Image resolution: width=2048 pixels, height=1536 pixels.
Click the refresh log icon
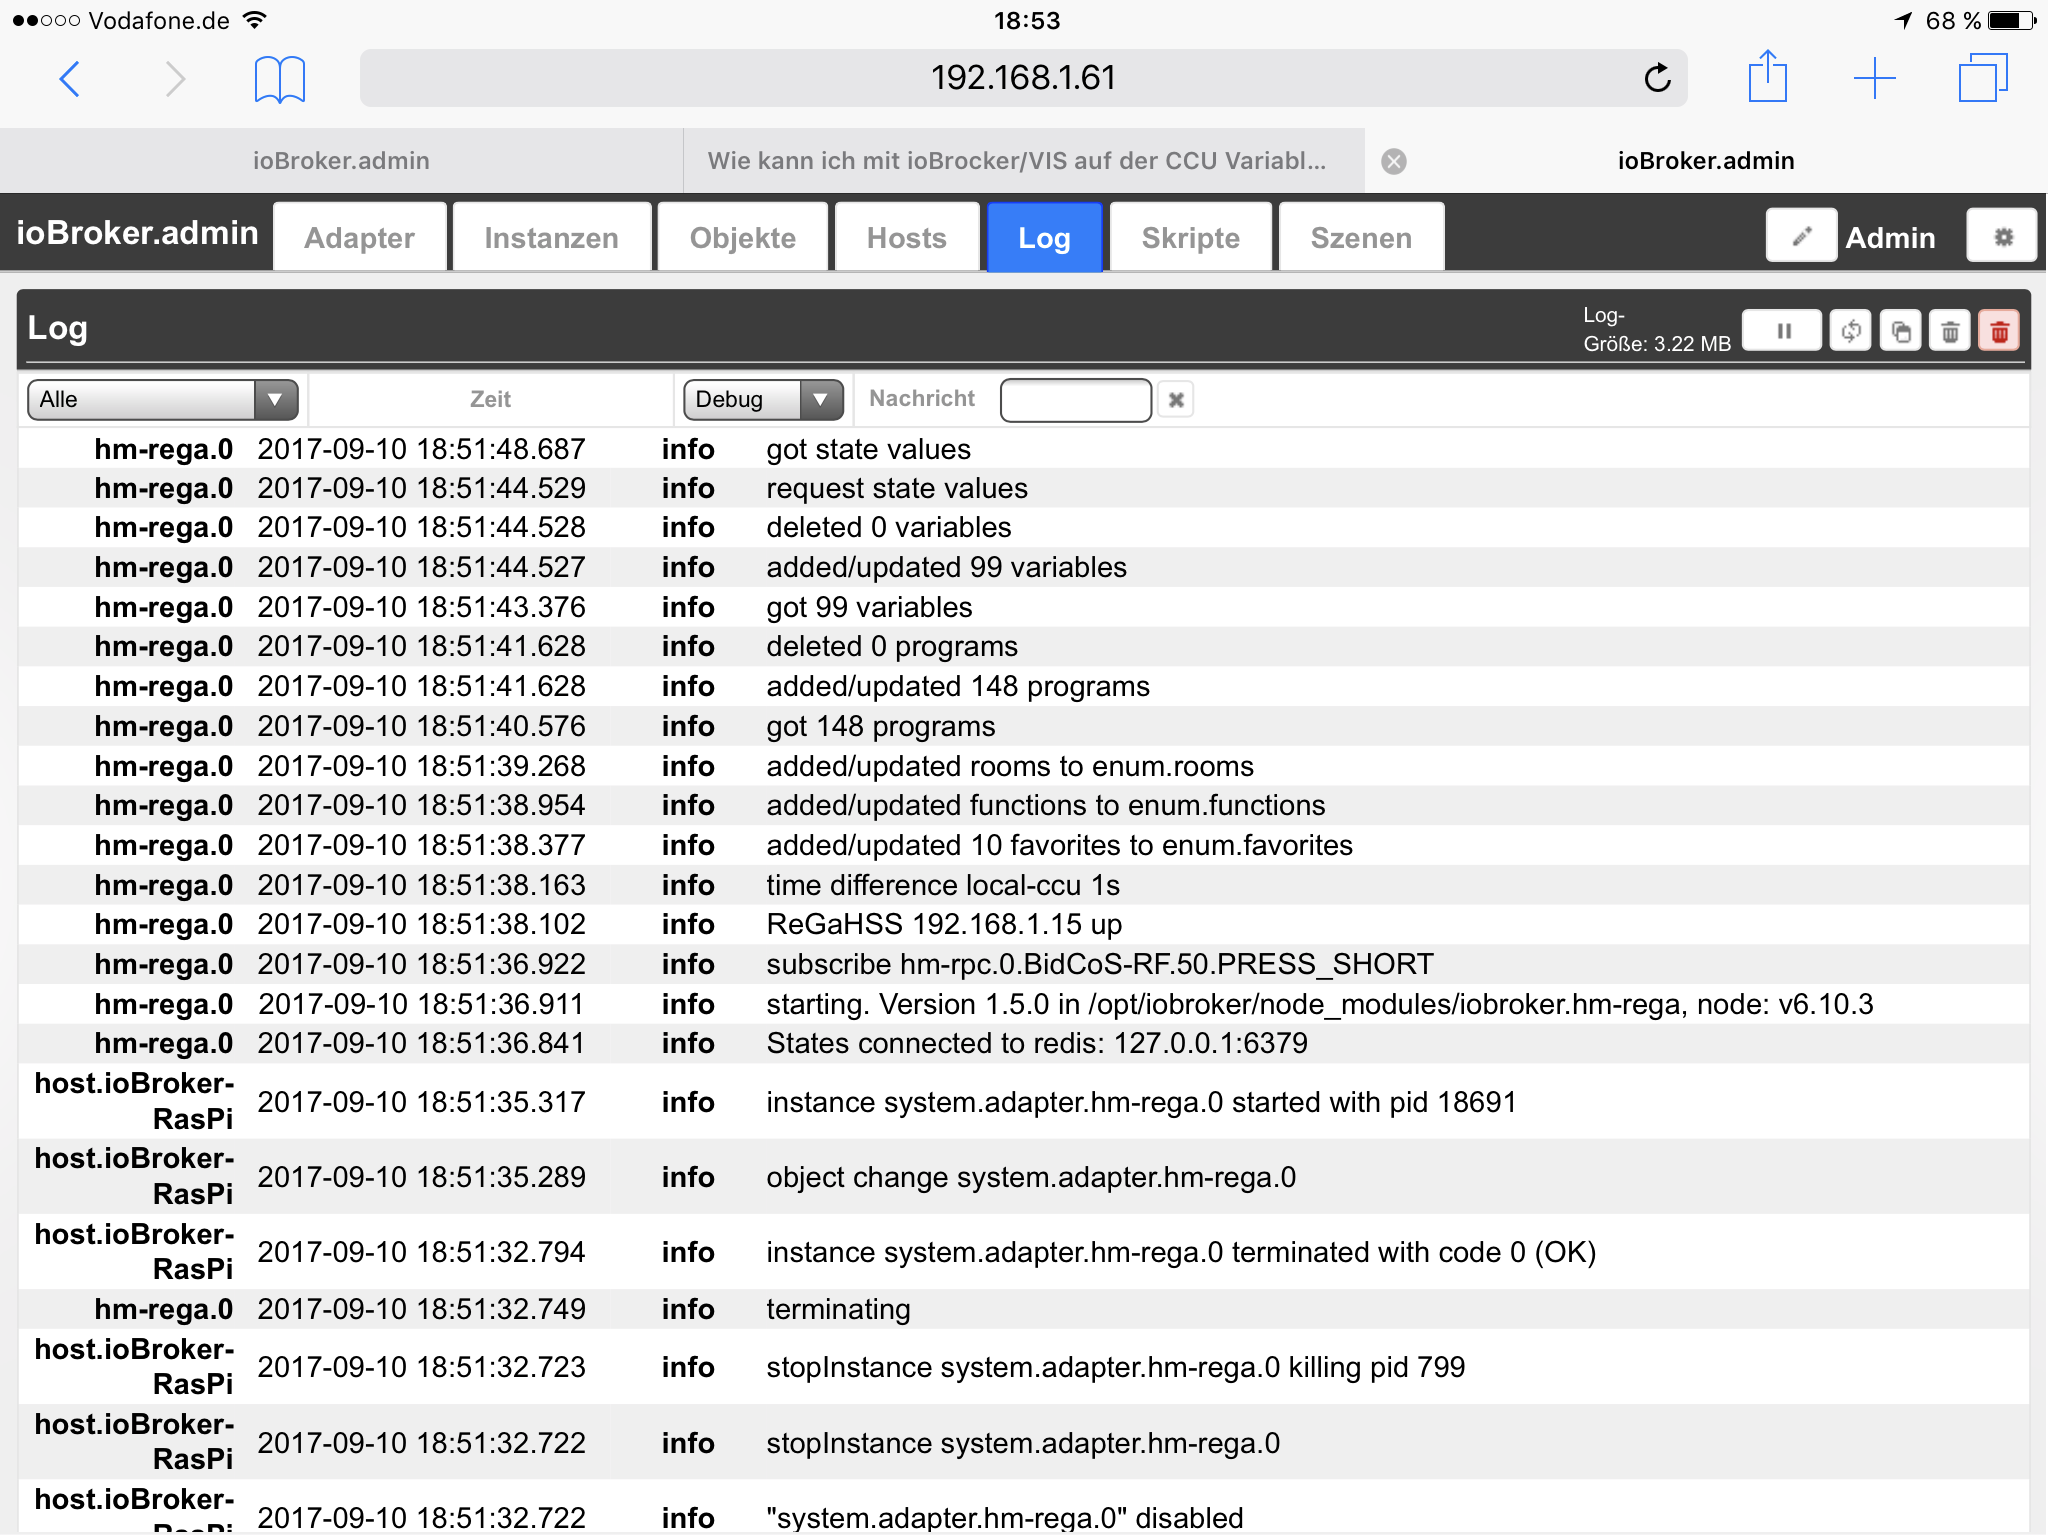coord(1850,331)
